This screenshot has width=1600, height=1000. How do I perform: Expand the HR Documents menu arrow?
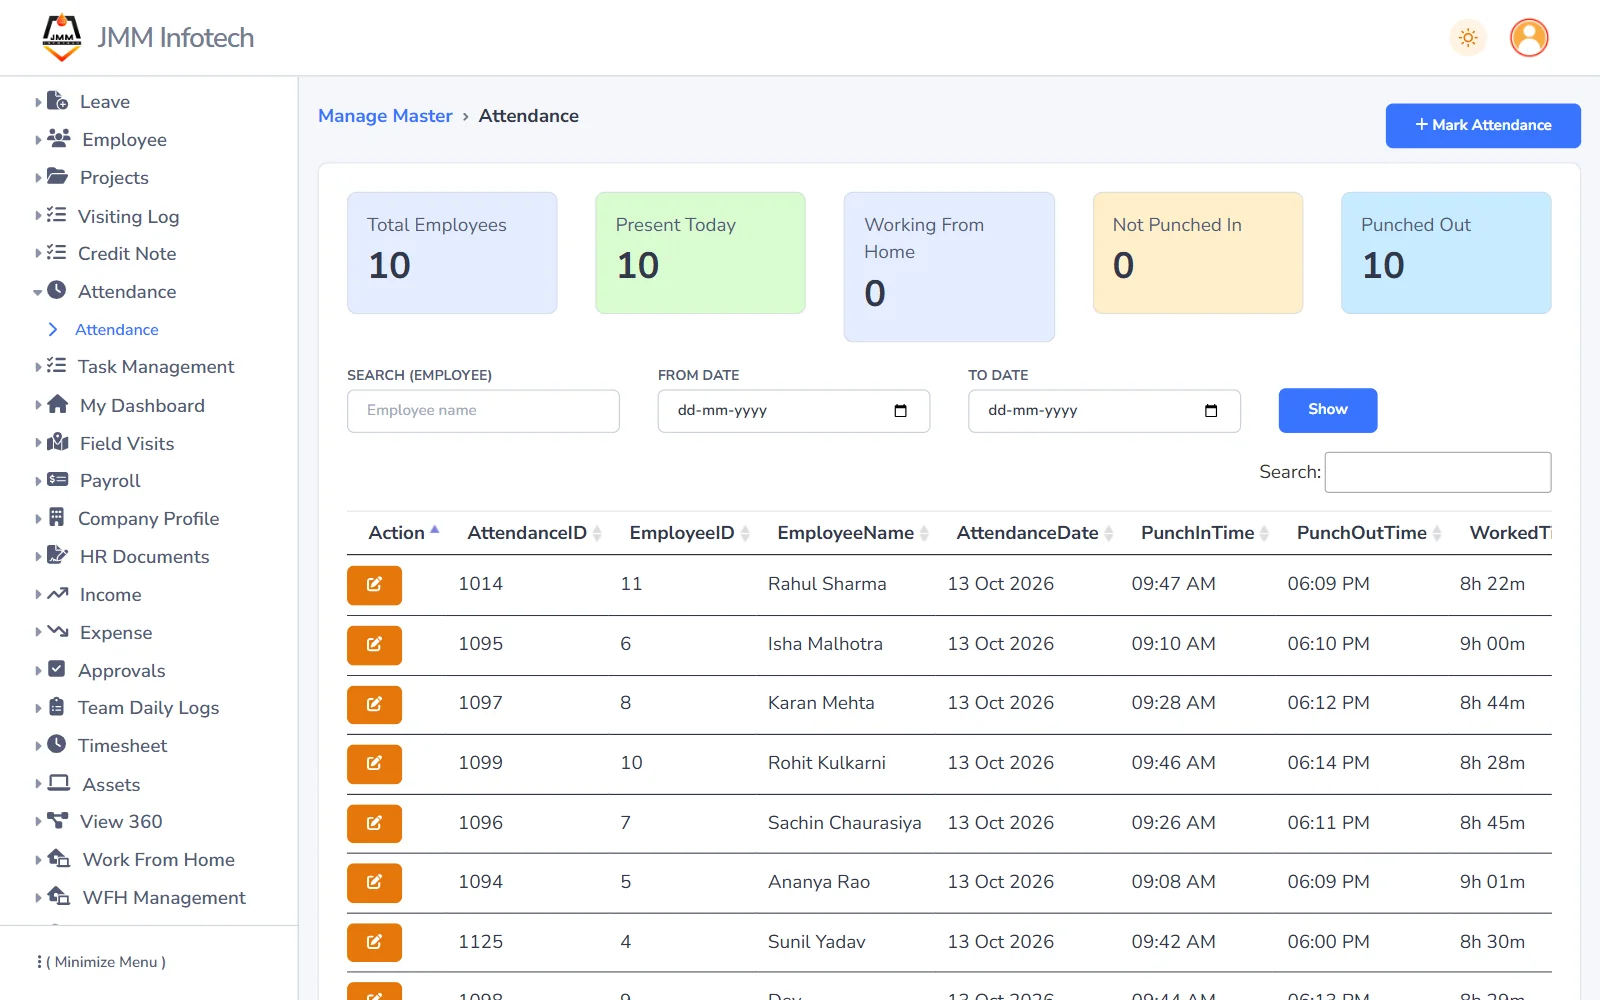38,556
